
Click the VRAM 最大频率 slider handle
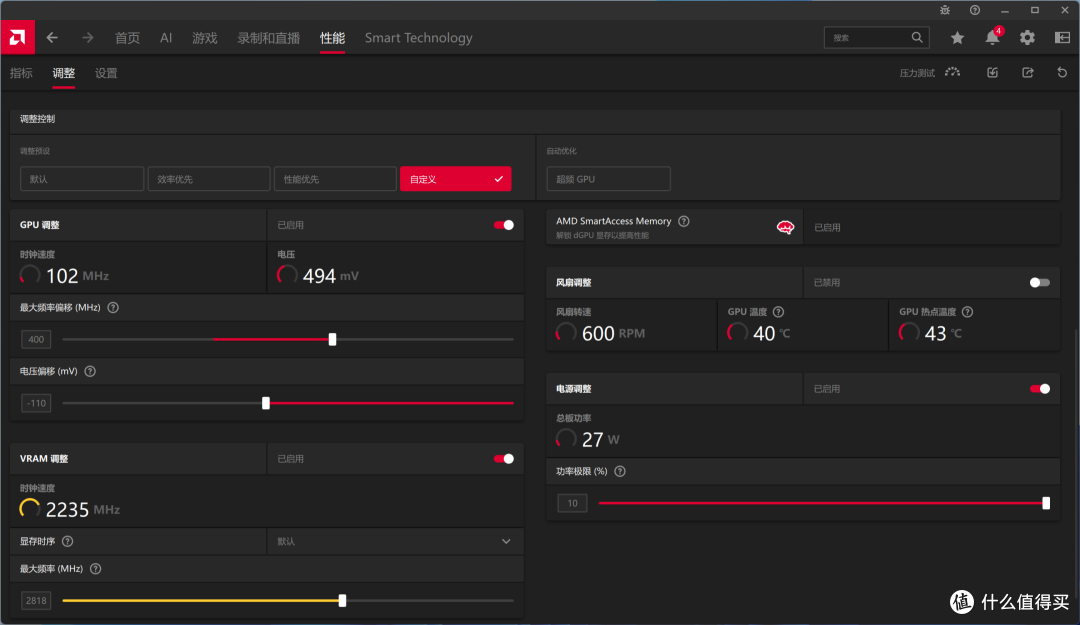click(342, 600)
